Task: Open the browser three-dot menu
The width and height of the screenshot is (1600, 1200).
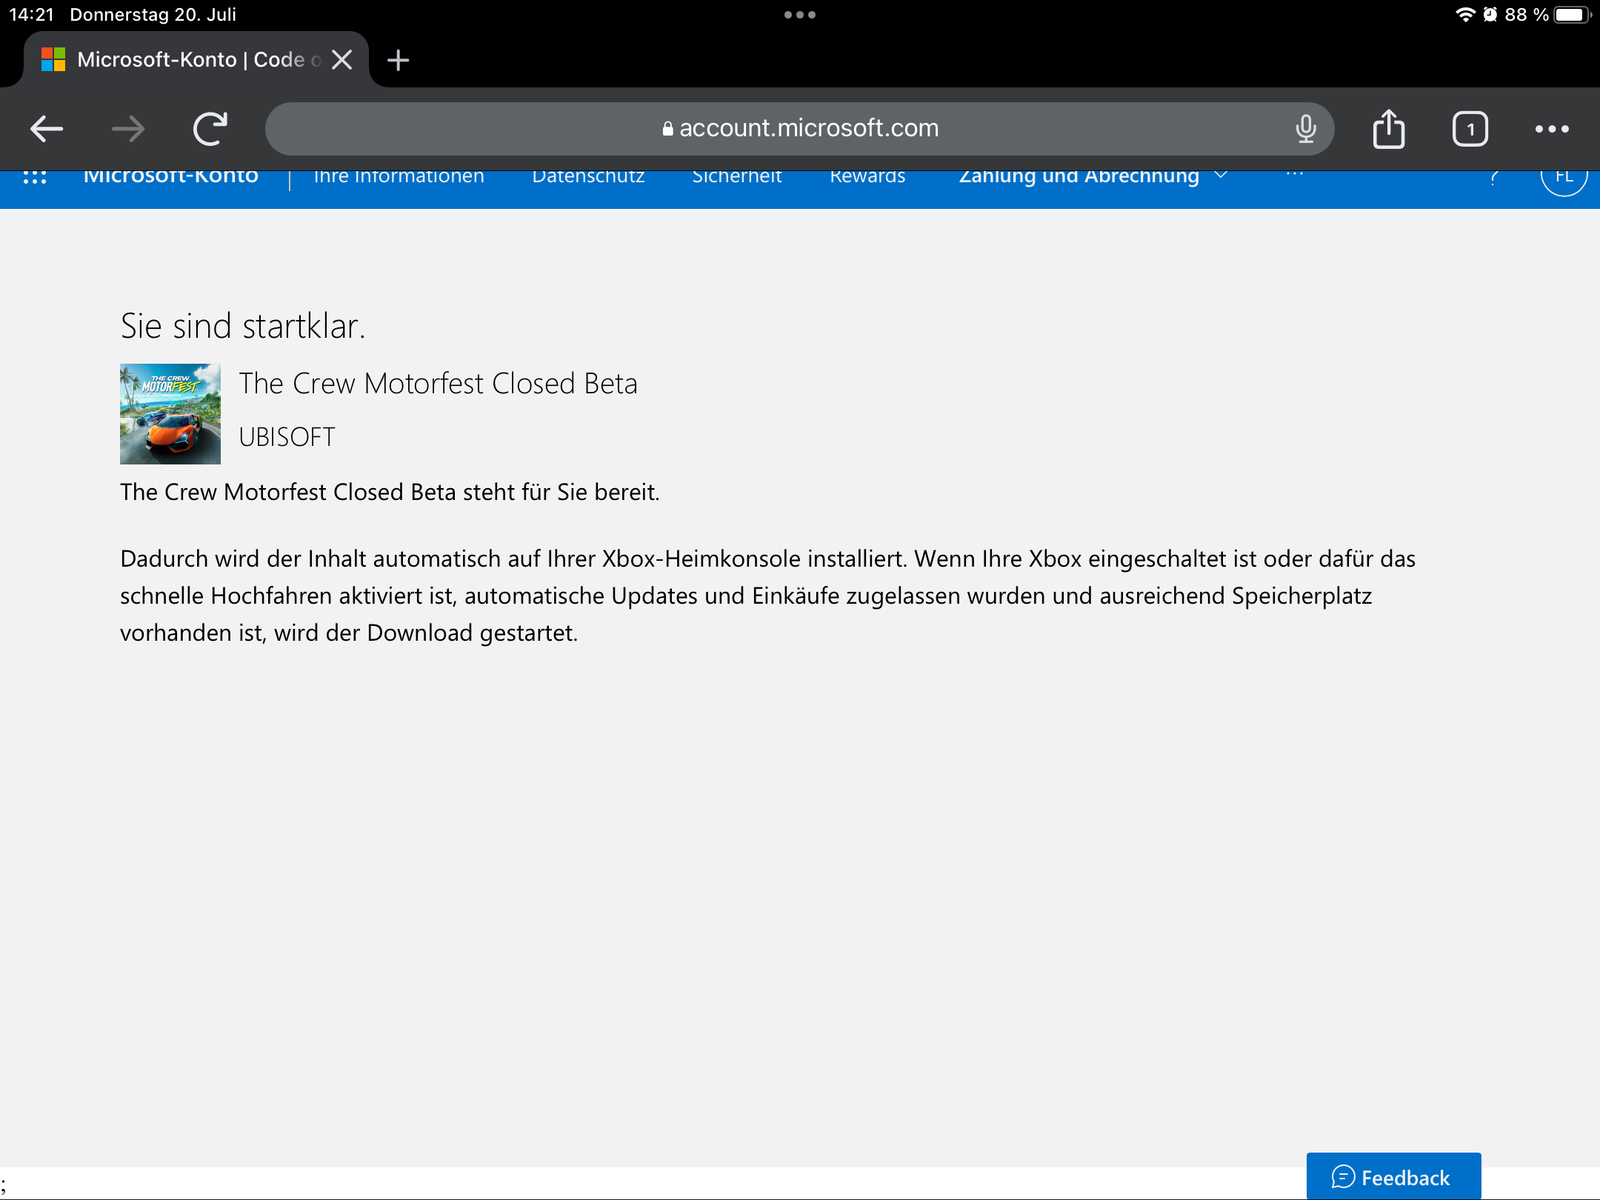Action: (x=1552, y=128)
